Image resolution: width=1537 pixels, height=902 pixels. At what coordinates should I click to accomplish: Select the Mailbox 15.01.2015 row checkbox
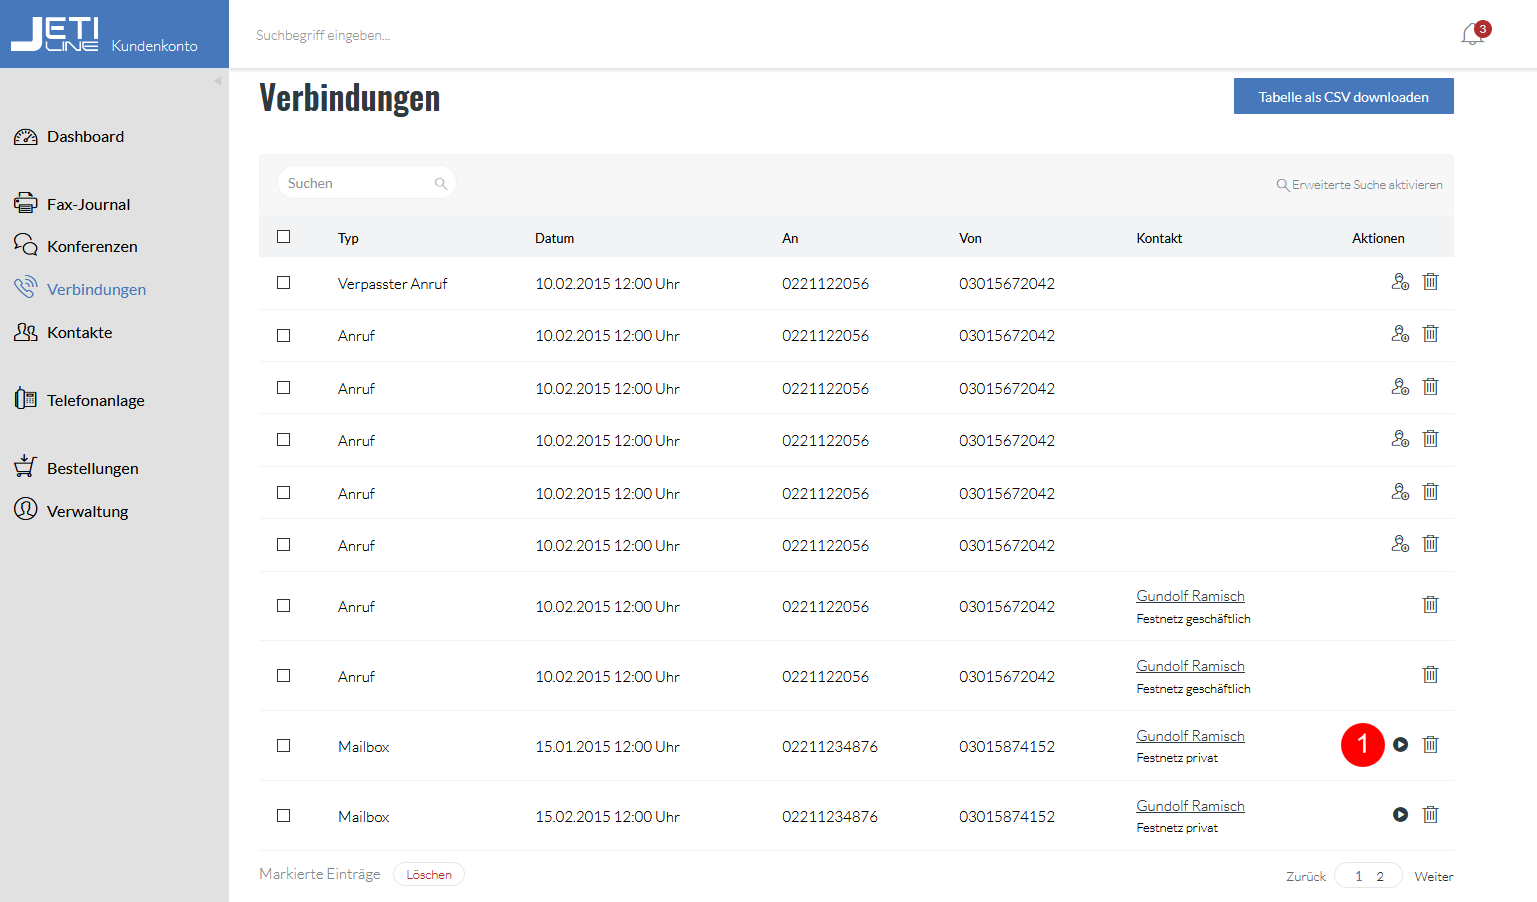283,746
